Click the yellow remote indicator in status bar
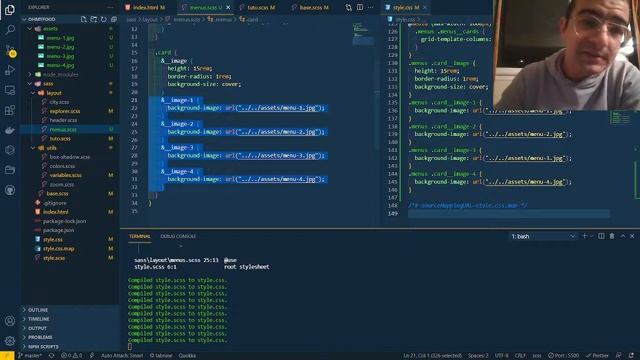Screen dimensions: 640x360 [7, 356]
